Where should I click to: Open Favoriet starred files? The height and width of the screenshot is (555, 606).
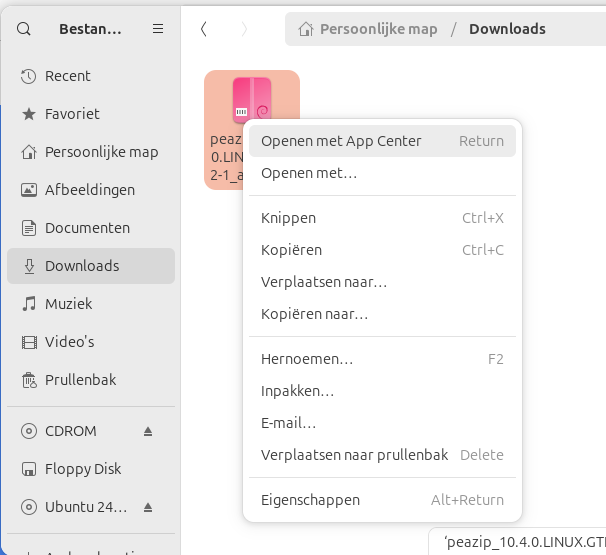pos(72,114)
